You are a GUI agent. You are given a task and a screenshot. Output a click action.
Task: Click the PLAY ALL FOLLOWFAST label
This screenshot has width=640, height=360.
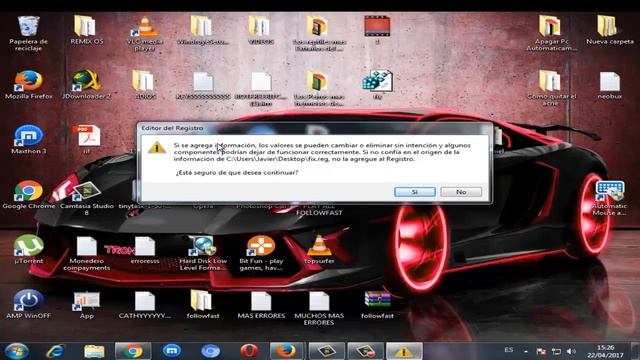[319, 209]
